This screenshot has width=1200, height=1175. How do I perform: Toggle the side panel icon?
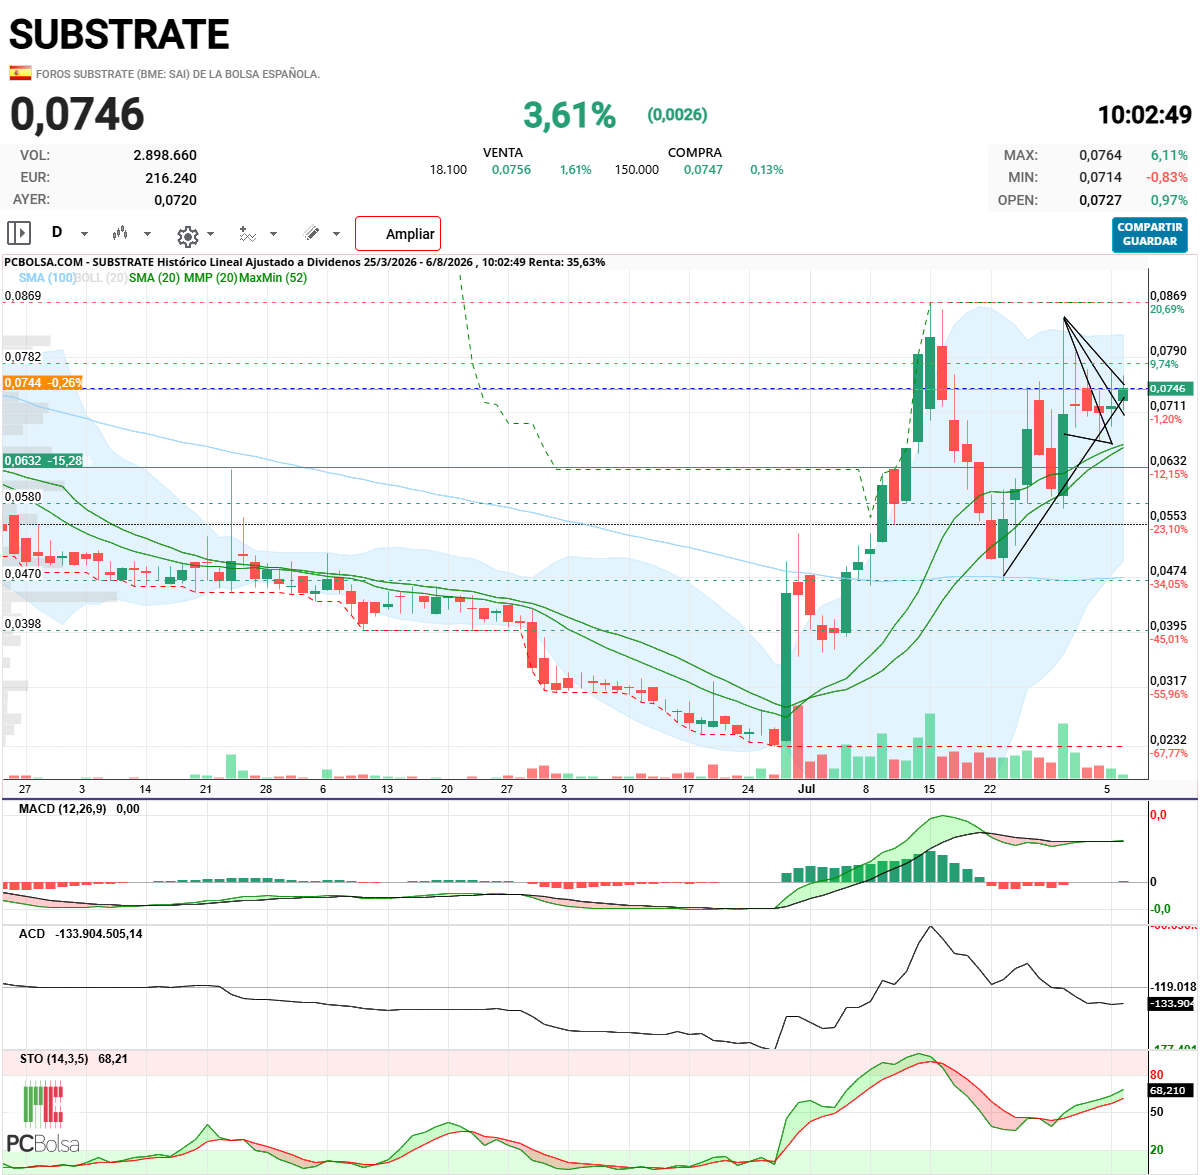[19, 233]
